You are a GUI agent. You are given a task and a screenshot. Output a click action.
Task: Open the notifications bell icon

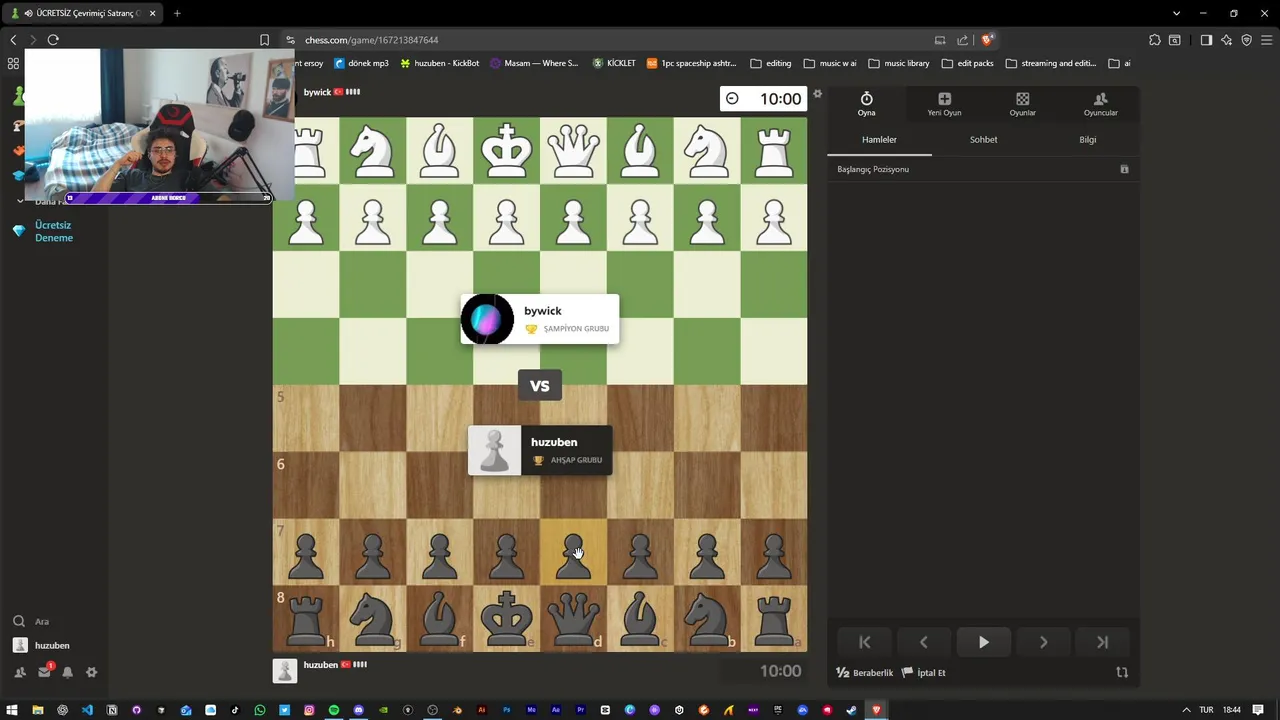pyautogui.click(x=68, y=672)
